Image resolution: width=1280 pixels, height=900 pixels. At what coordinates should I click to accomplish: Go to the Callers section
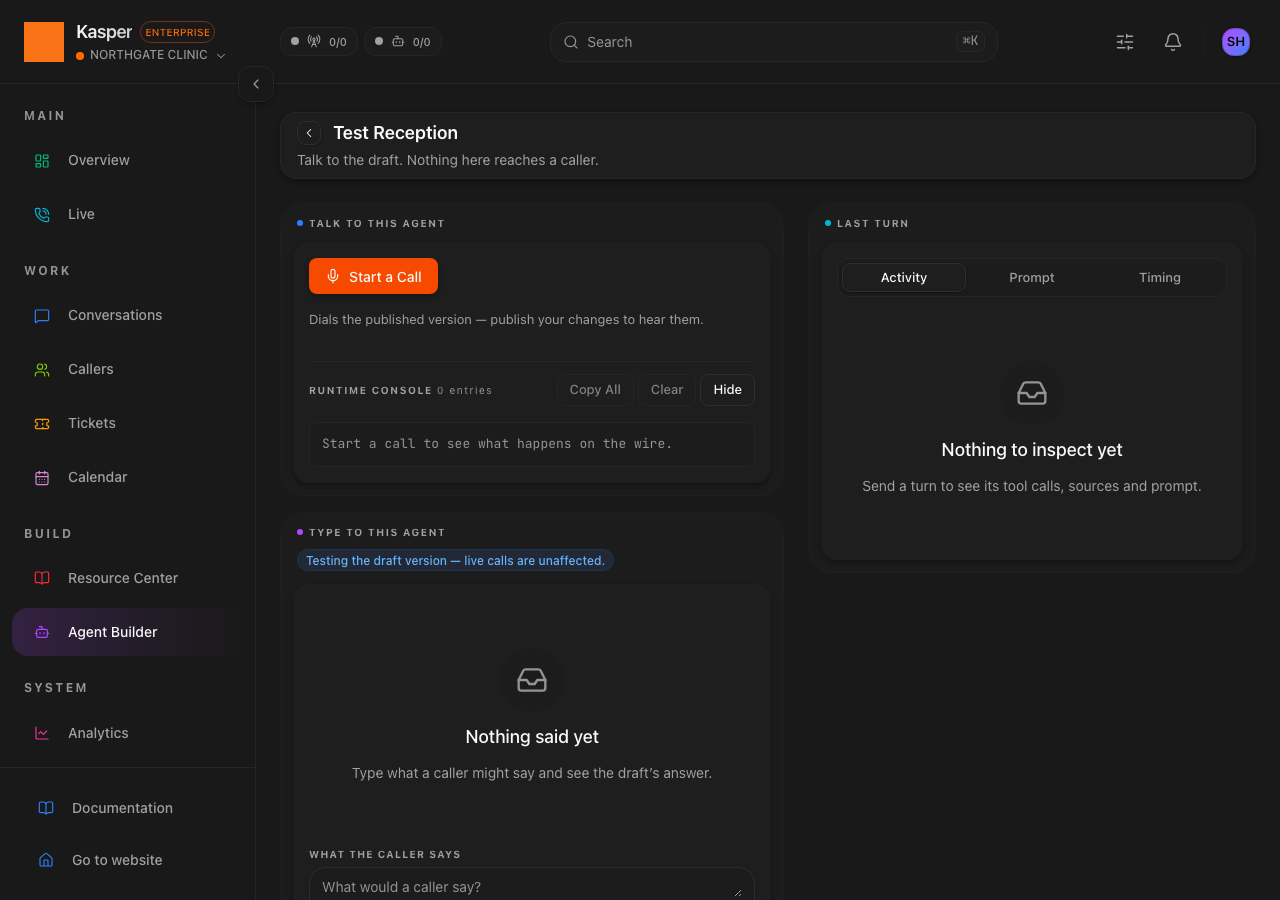pos(126,369)
